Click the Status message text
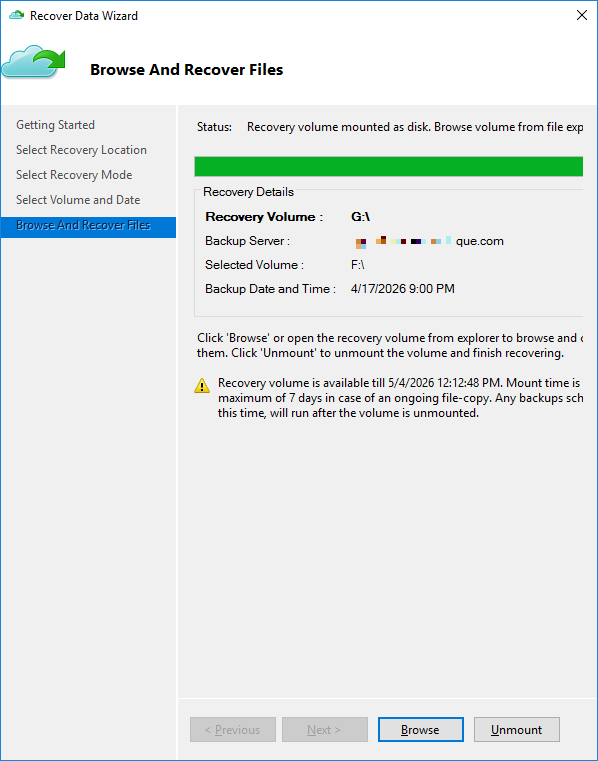Image resolution: width=598 pixels, height=761 pixels. pos(415,127)
